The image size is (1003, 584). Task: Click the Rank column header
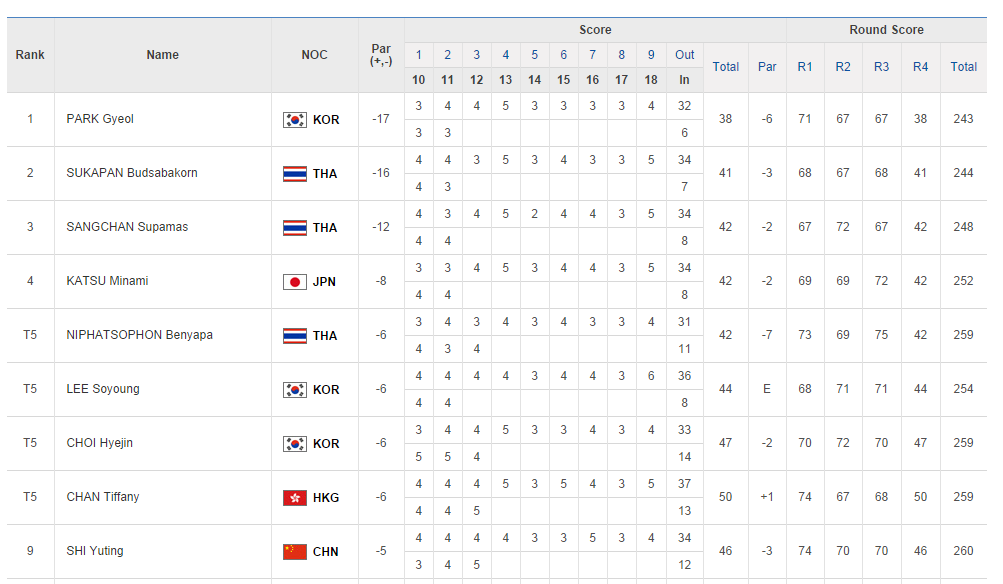click(x=30, y=55)
